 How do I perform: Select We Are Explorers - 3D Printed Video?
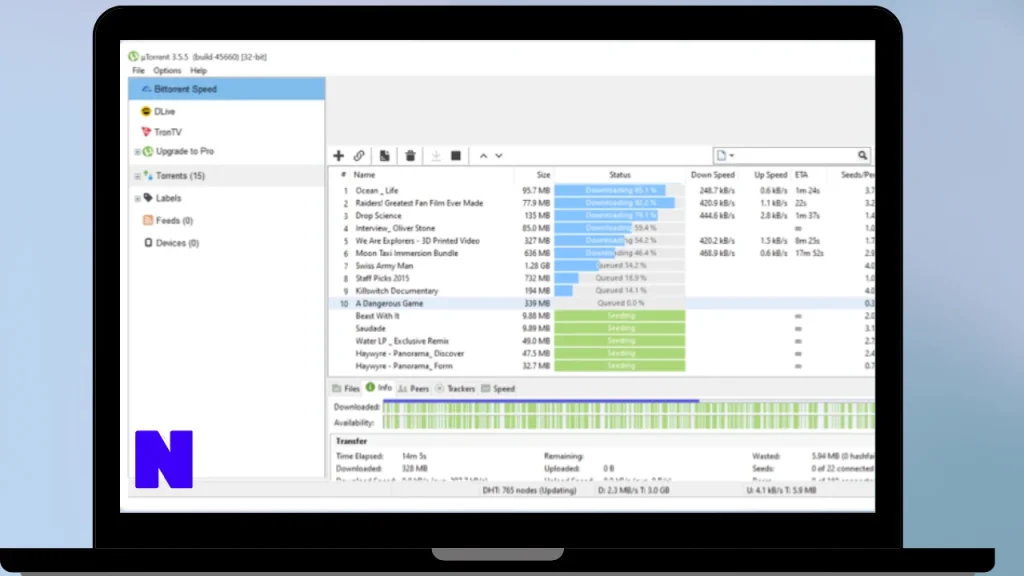417,241
